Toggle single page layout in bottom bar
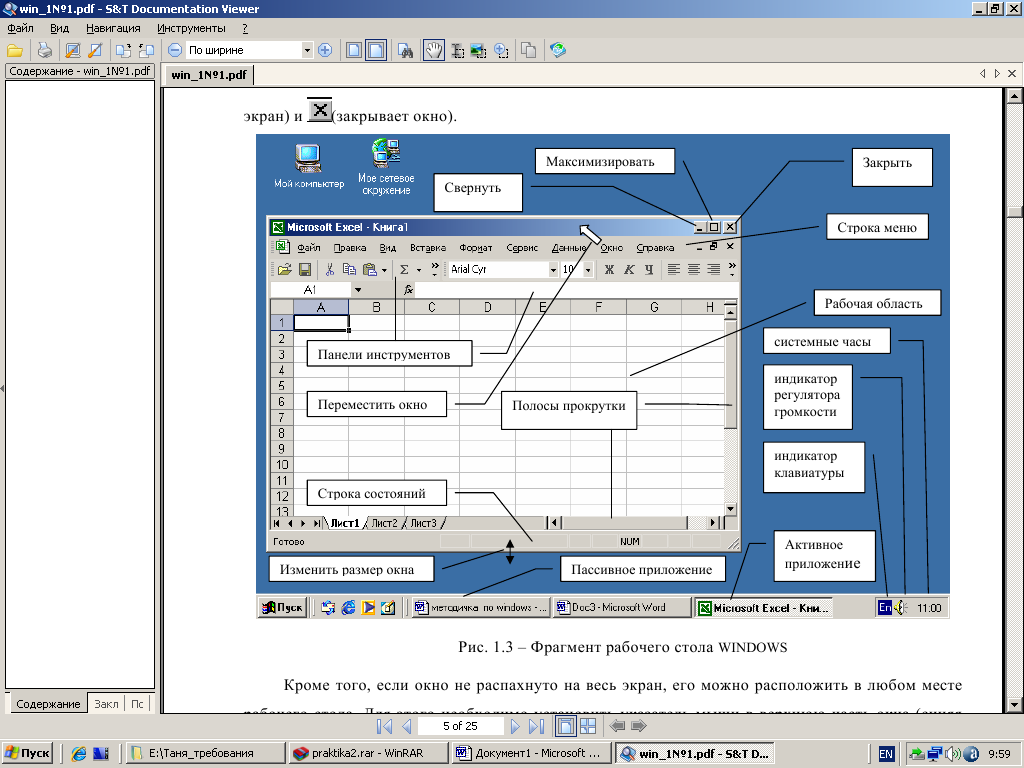 click(x=566, y=726)
